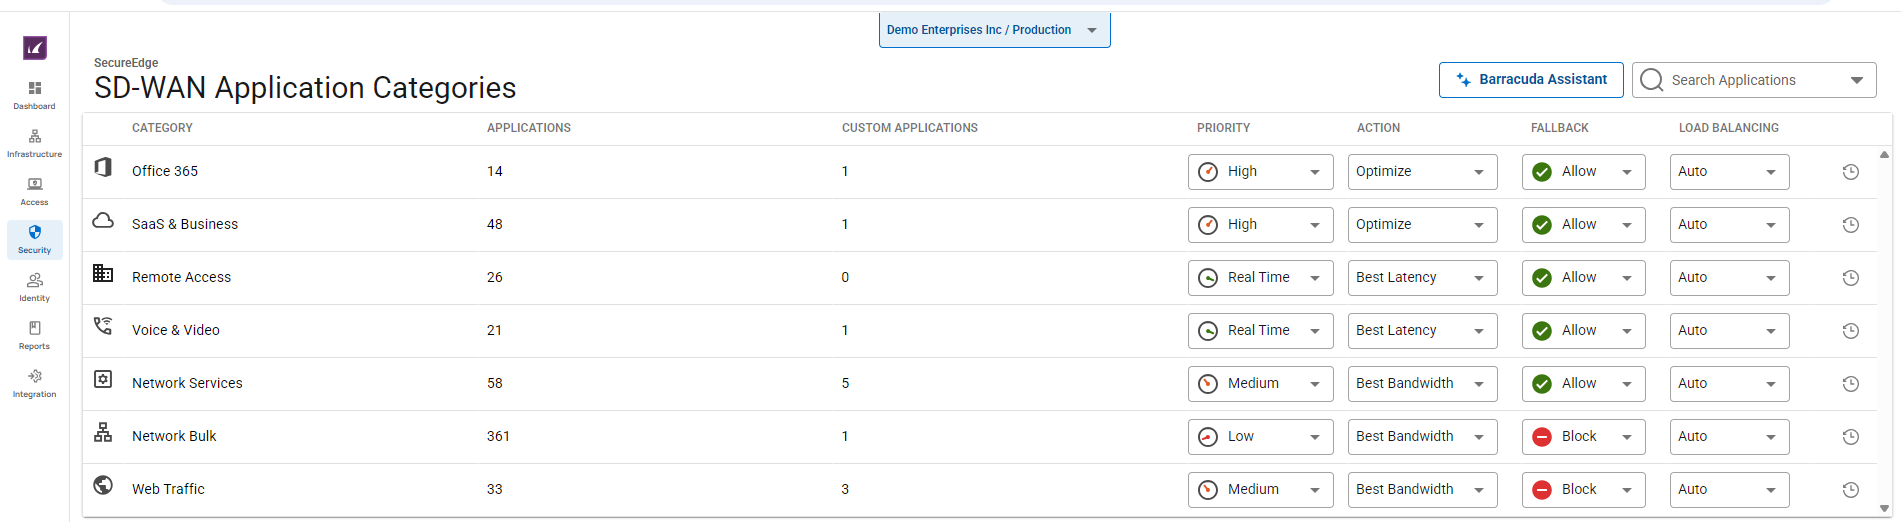Image resolution: width=1901 pixels, height=522 pixels.
Task: Click the Barracuda logo icon
Action: click(x=35, y=47)
